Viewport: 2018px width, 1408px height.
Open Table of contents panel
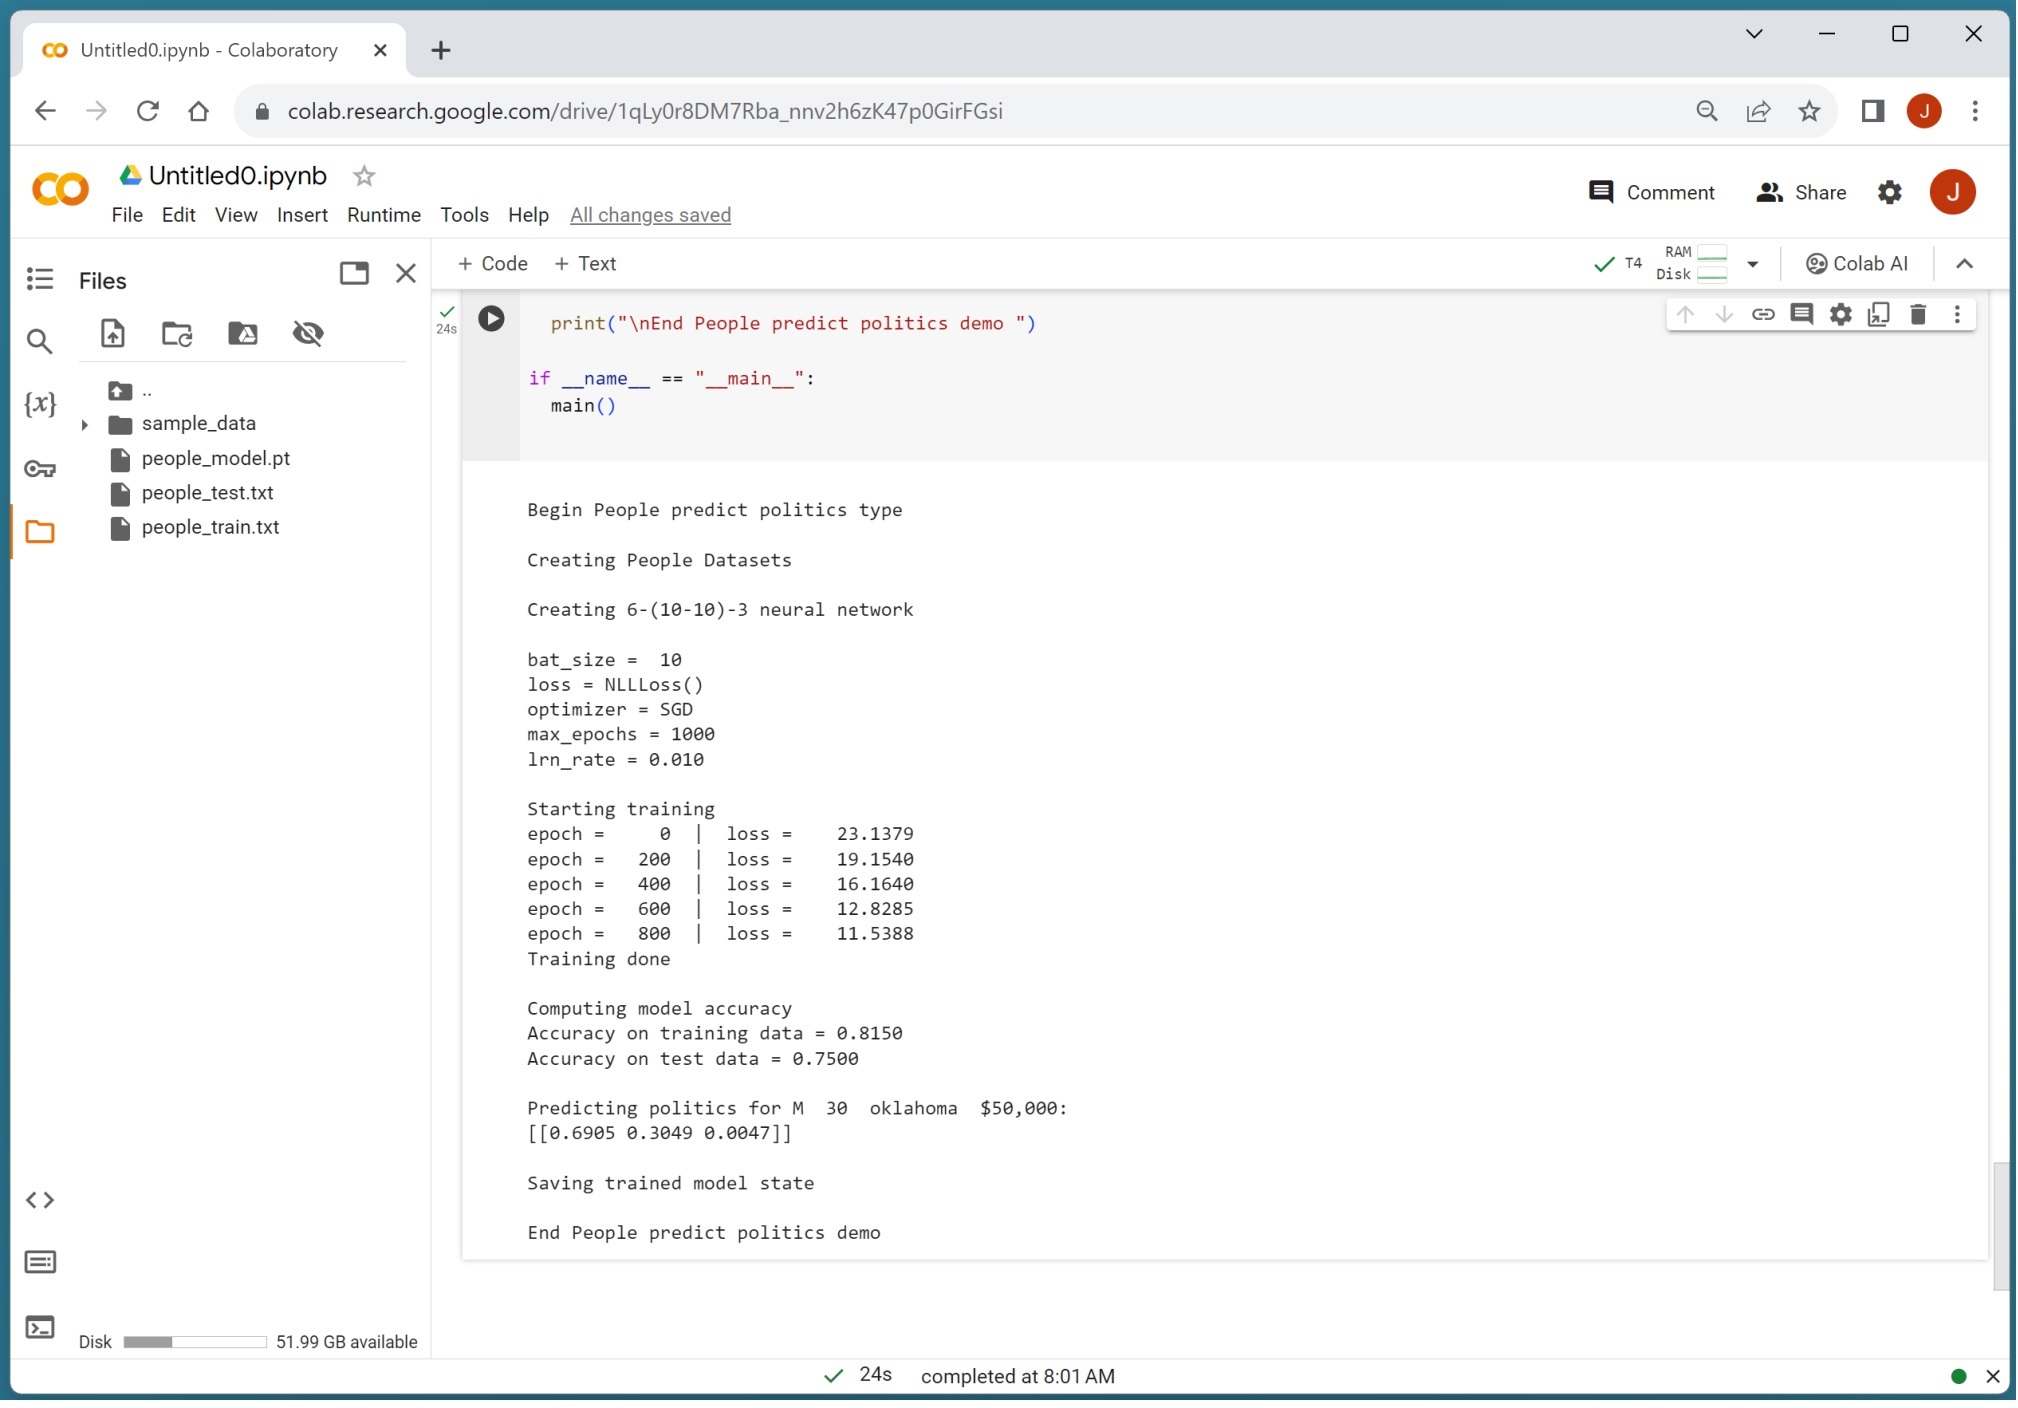coord(40,279)
